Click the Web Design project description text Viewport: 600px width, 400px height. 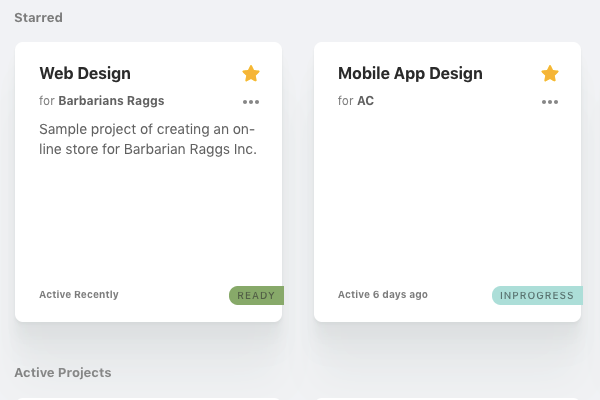[x=148, y=139]
